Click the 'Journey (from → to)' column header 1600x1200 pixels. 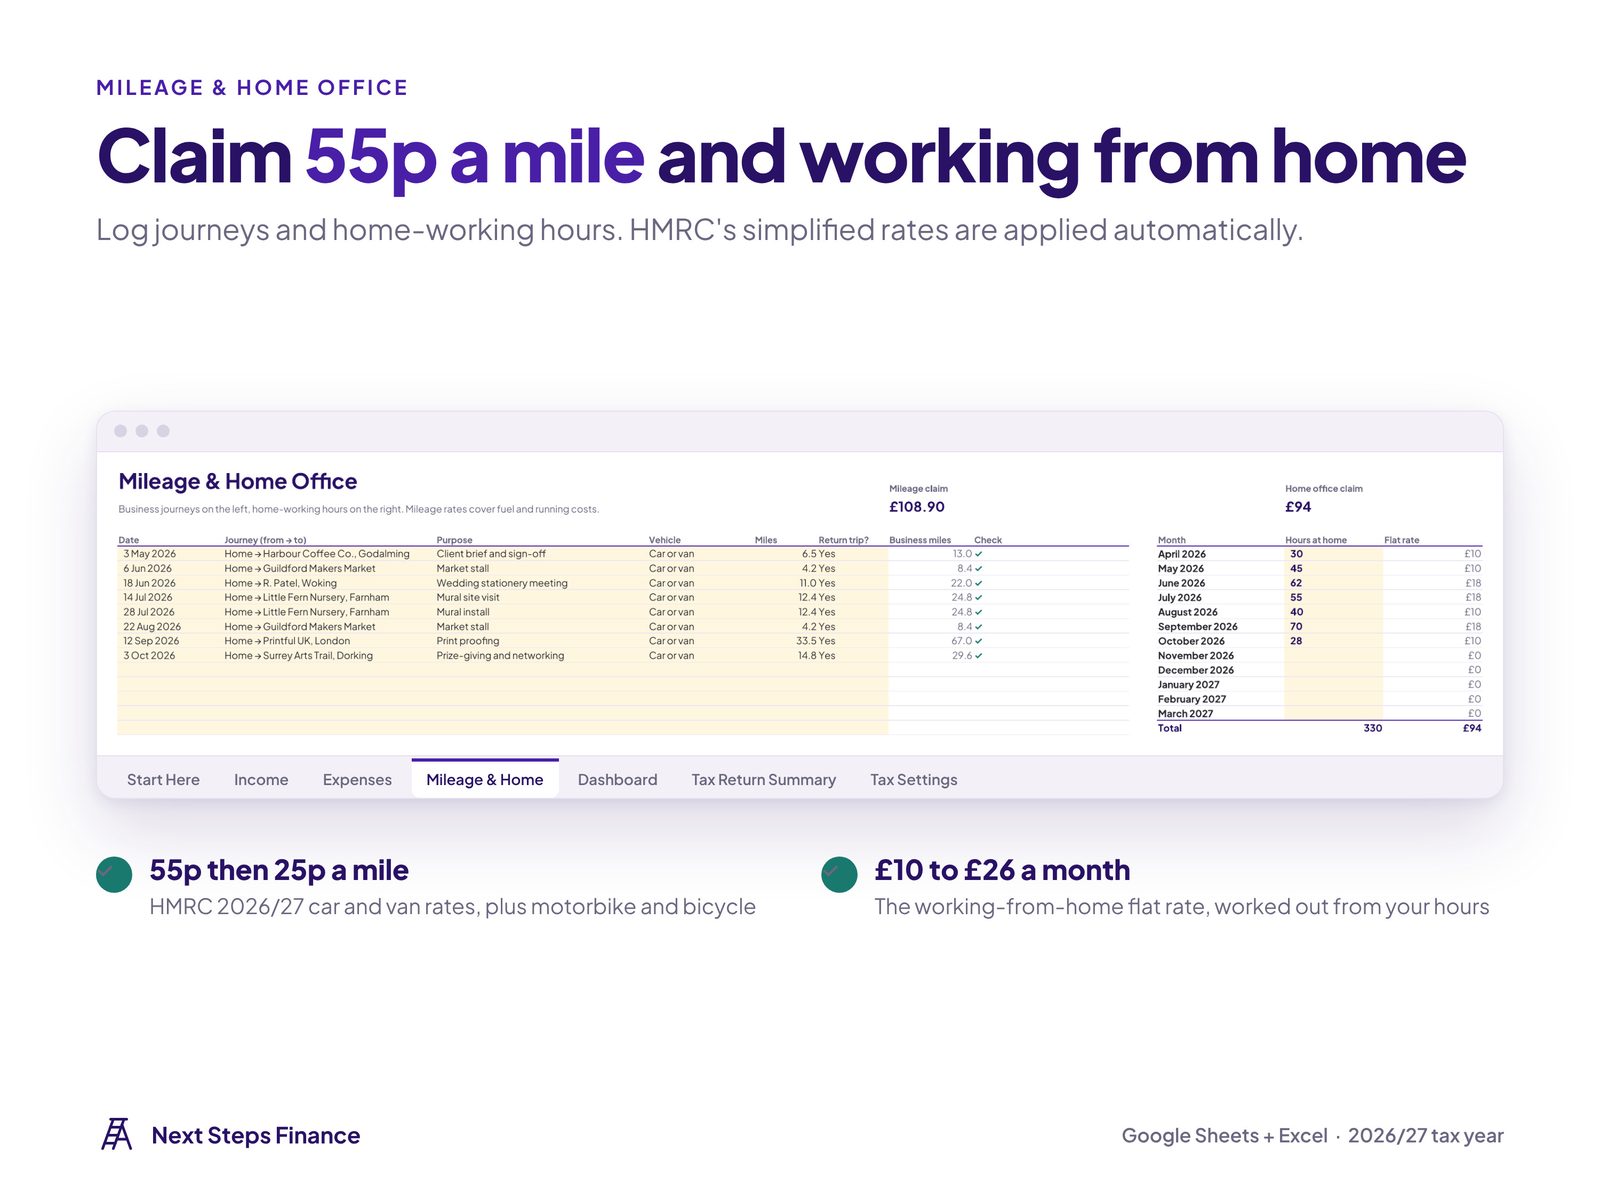(265, 540)
